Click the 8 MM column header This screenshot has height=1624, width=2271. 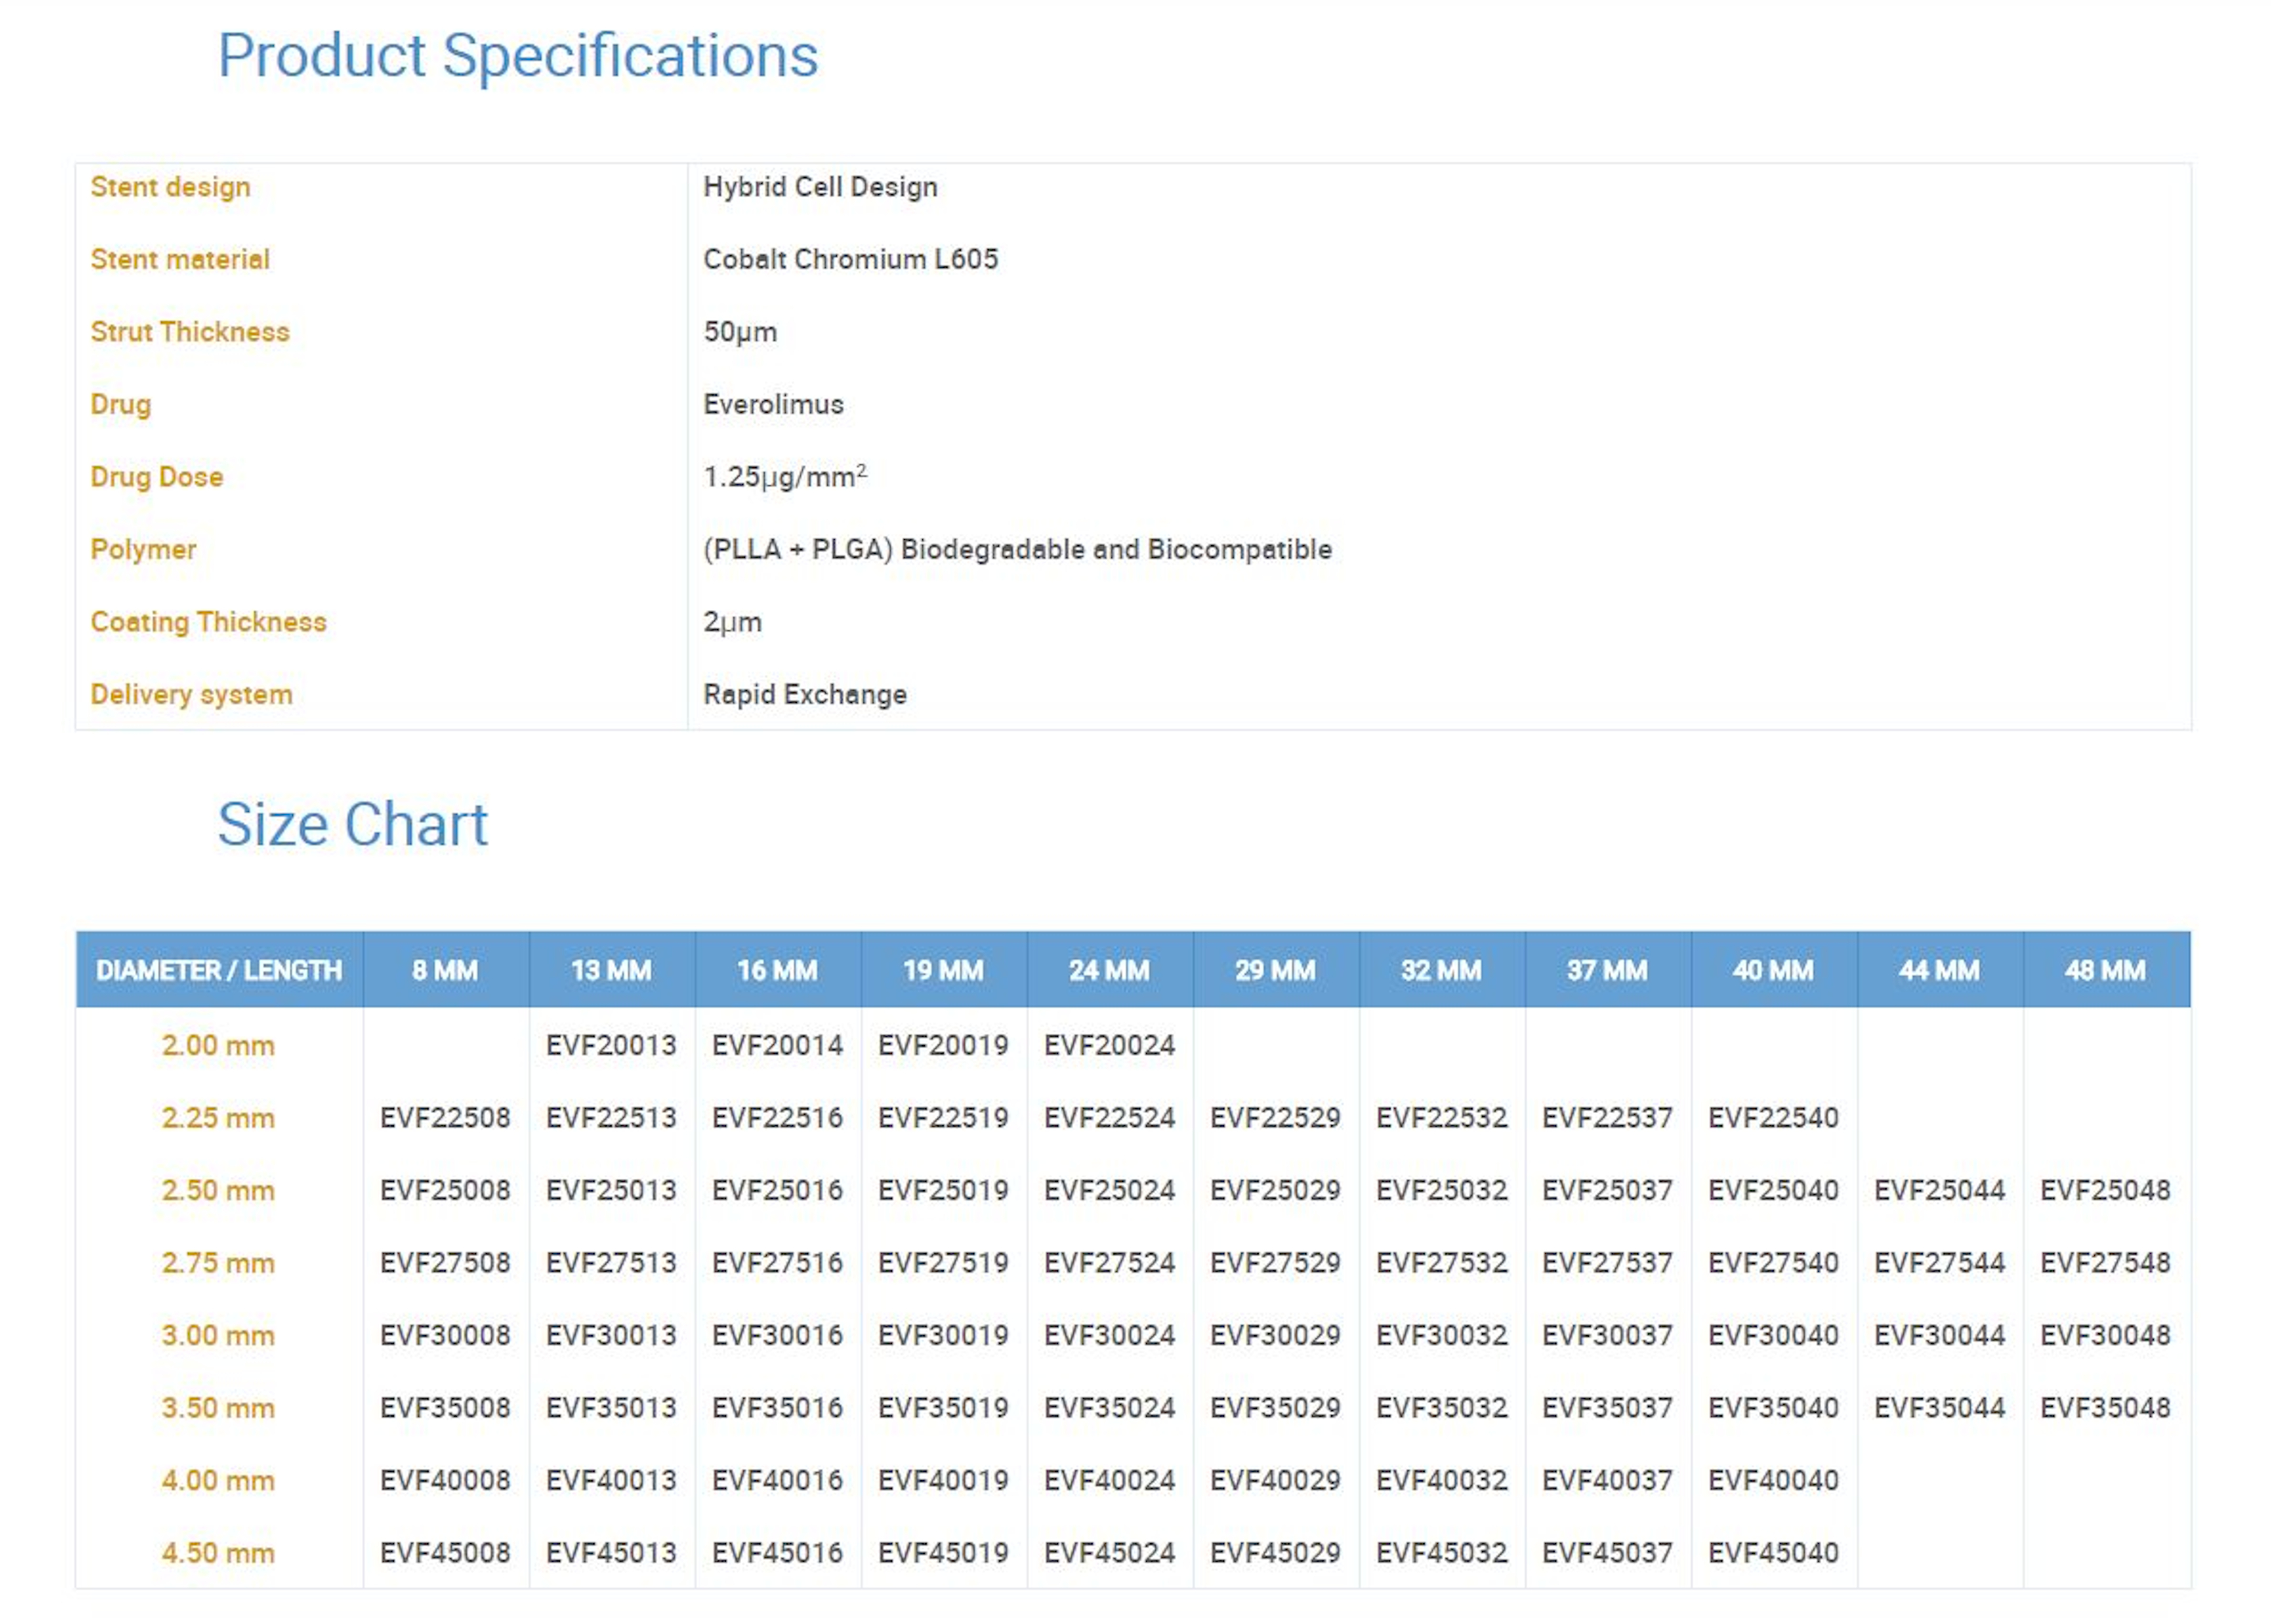(x=445, y=970)
